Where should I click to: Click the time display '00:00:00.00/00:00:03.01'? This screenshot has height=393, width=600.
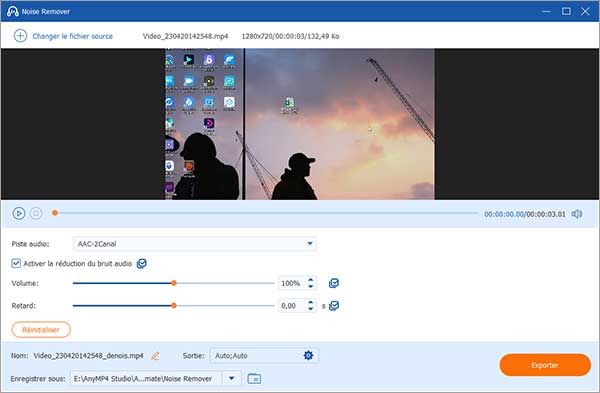pos(525,214)
